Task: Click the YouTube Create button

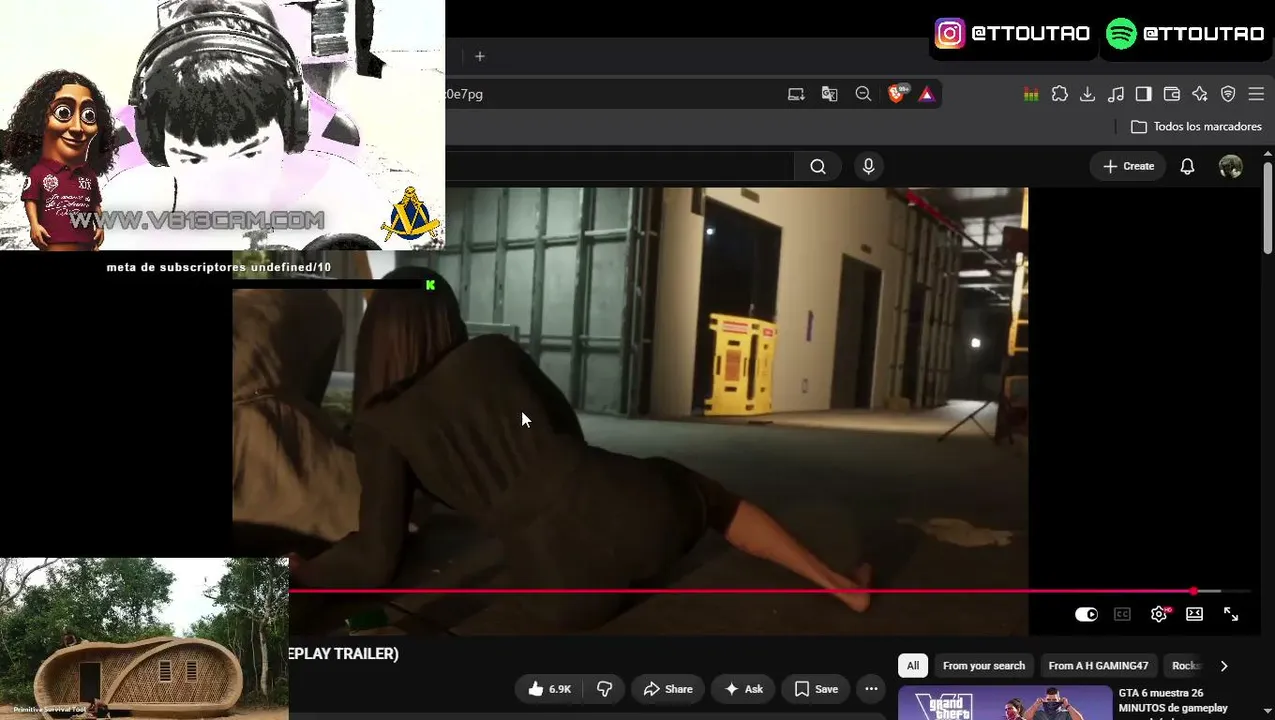Action: pos(1129,167)
